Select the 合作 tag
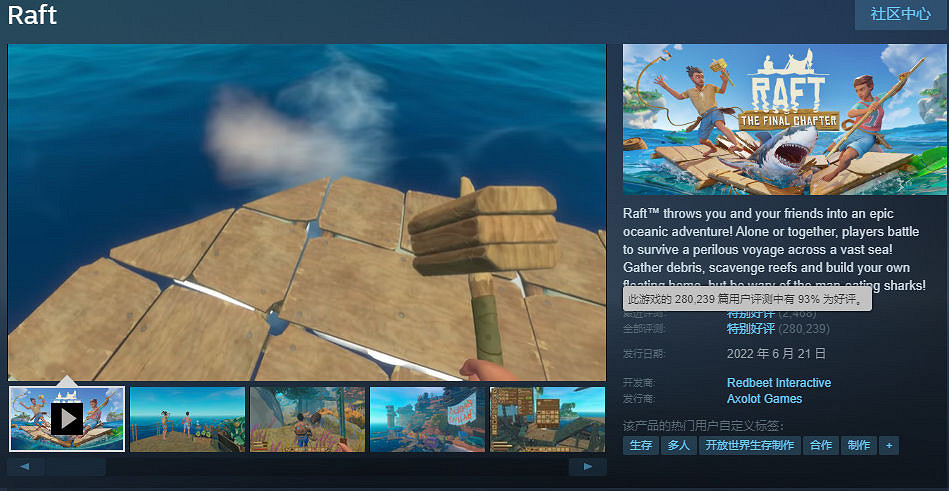 821,446
